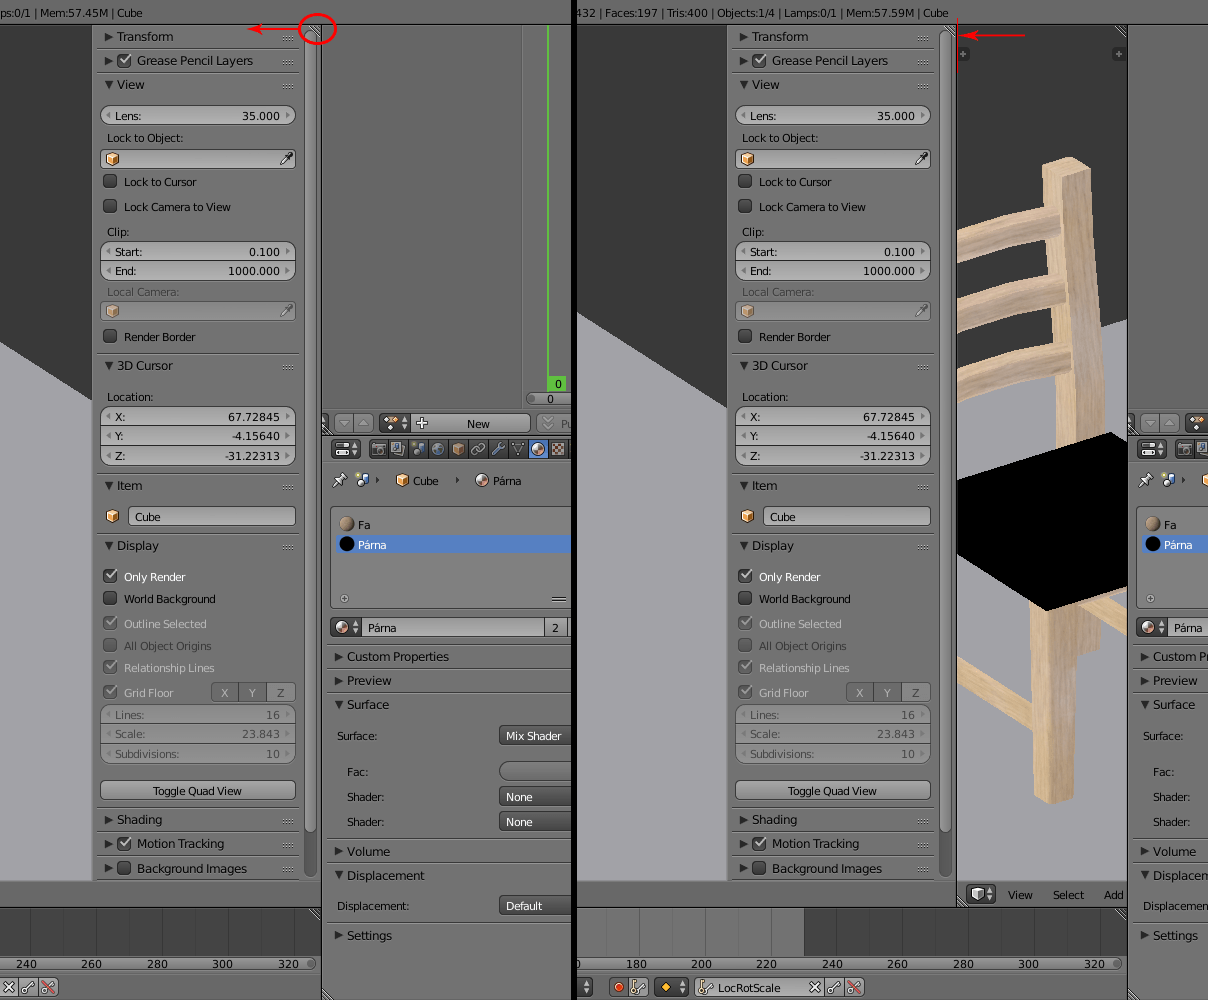
Task: Open the Texture checkerboard tab icon
Action: tap(558, 449)
